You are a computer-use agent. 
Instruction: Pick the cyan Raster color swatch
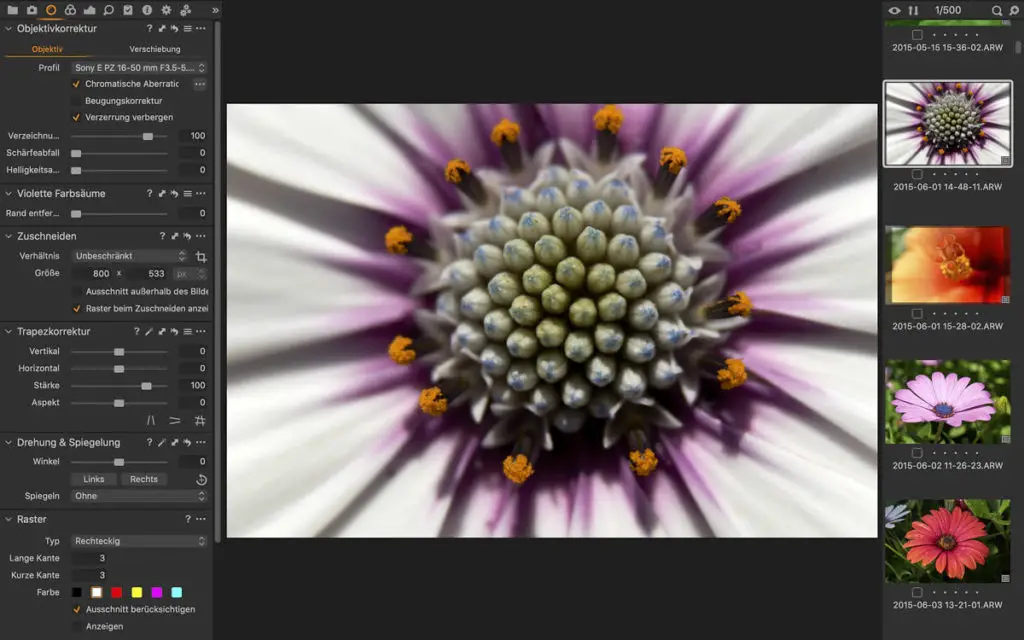point(176,592)
